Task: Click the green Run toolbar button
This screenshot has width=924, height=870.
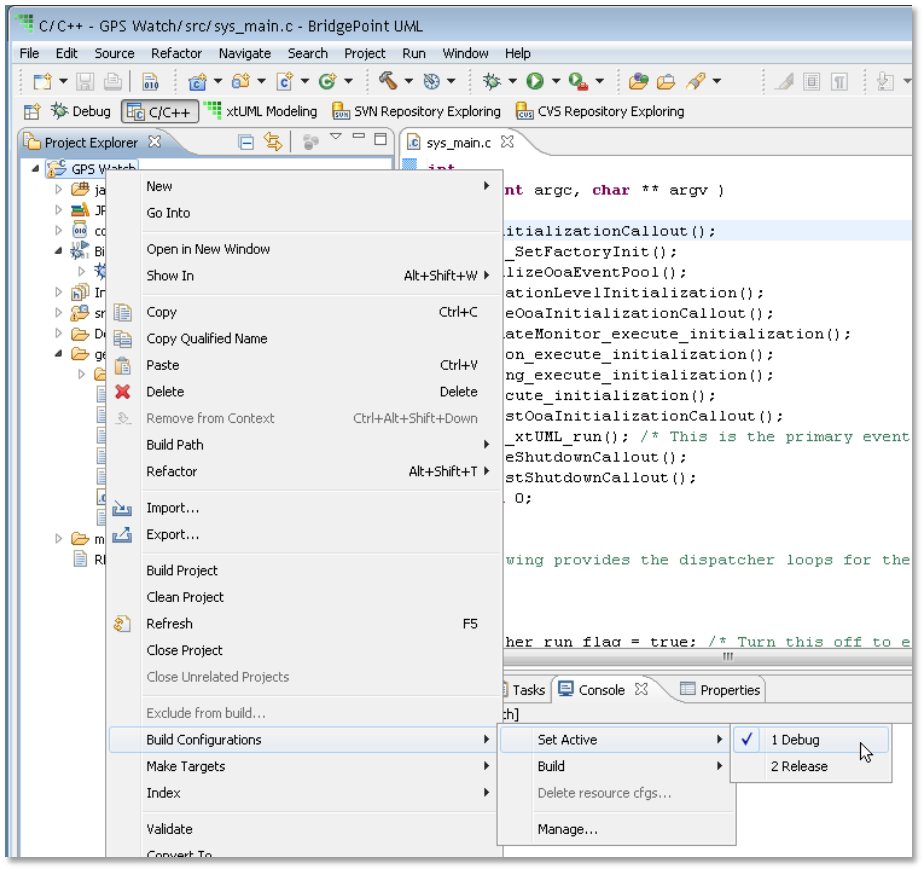Action: (535, 82)
